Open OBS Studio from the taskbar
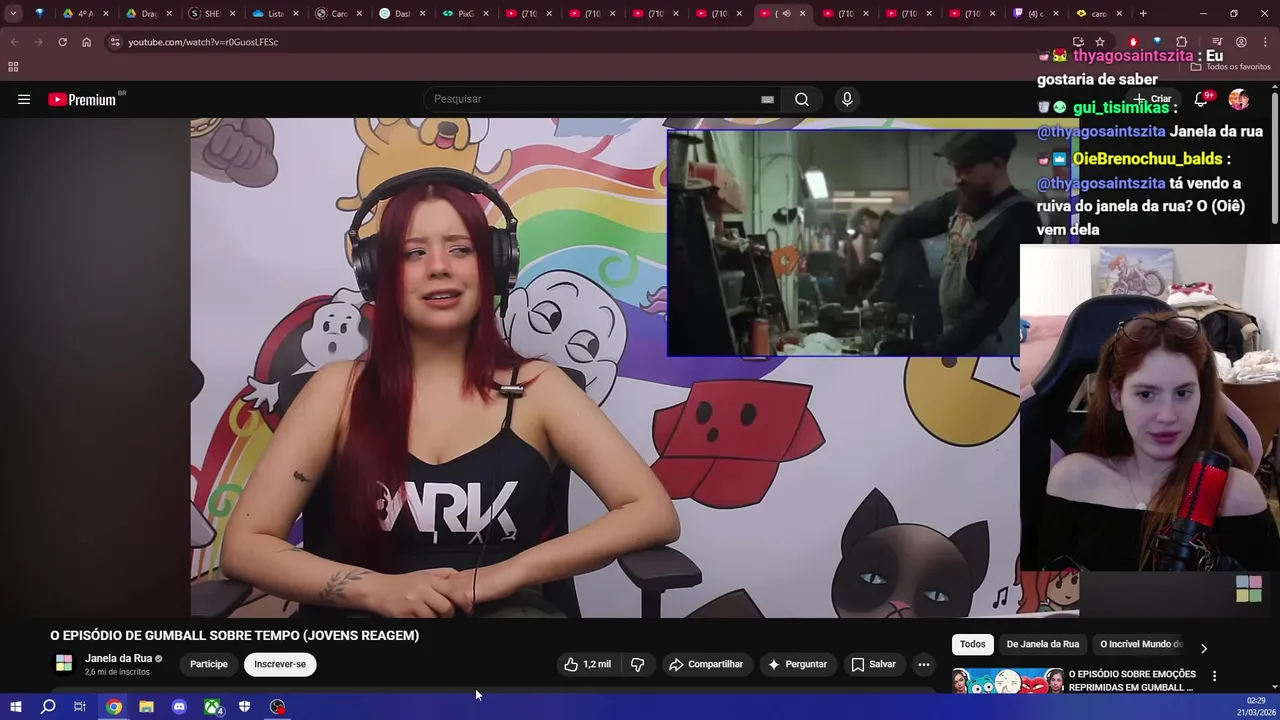Viewport: 1280px width, 720px height. click(278, 707)
